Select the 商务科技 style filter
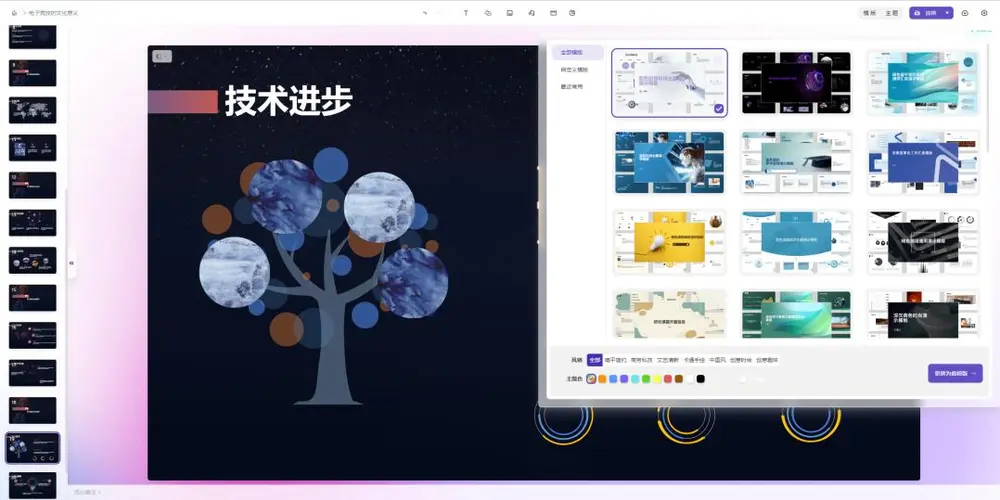Viewport: 1000px width, 500px height. (x=642, y=360)
